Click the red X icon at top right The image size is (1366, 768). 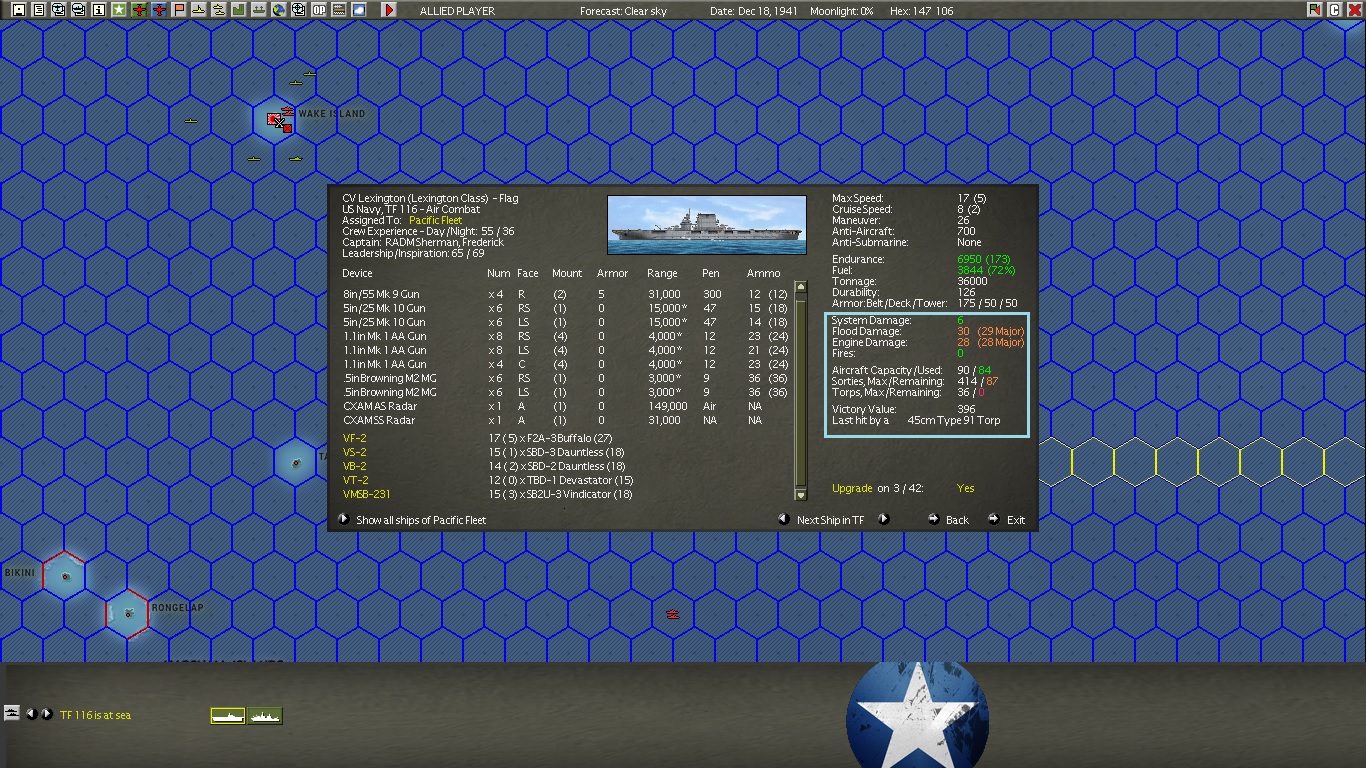tap(1354, 10)
